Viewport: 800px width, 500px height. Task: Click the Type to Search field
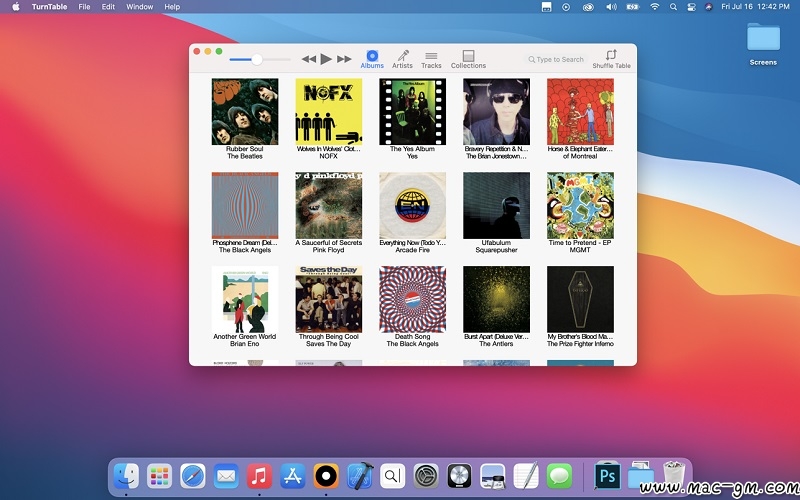(x=556, y=59)
